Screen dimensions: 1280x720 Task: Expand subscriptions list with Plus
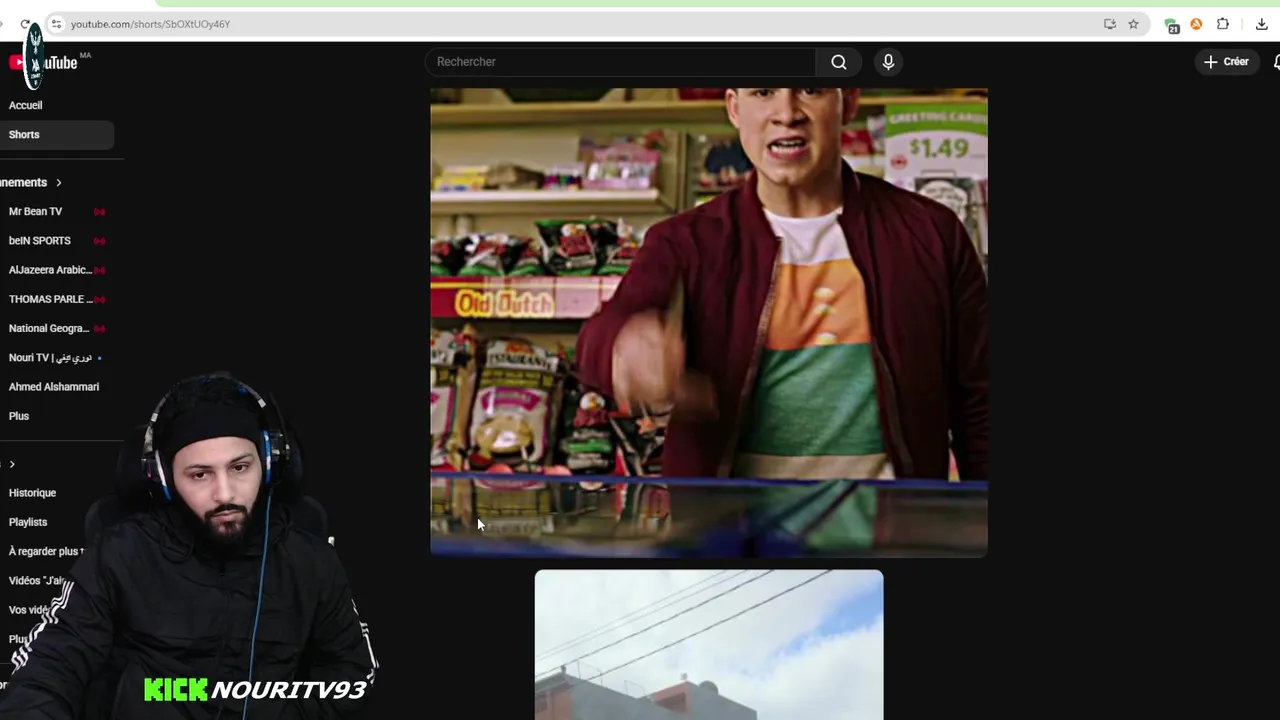pyautogui.click(x=19, y=416)
